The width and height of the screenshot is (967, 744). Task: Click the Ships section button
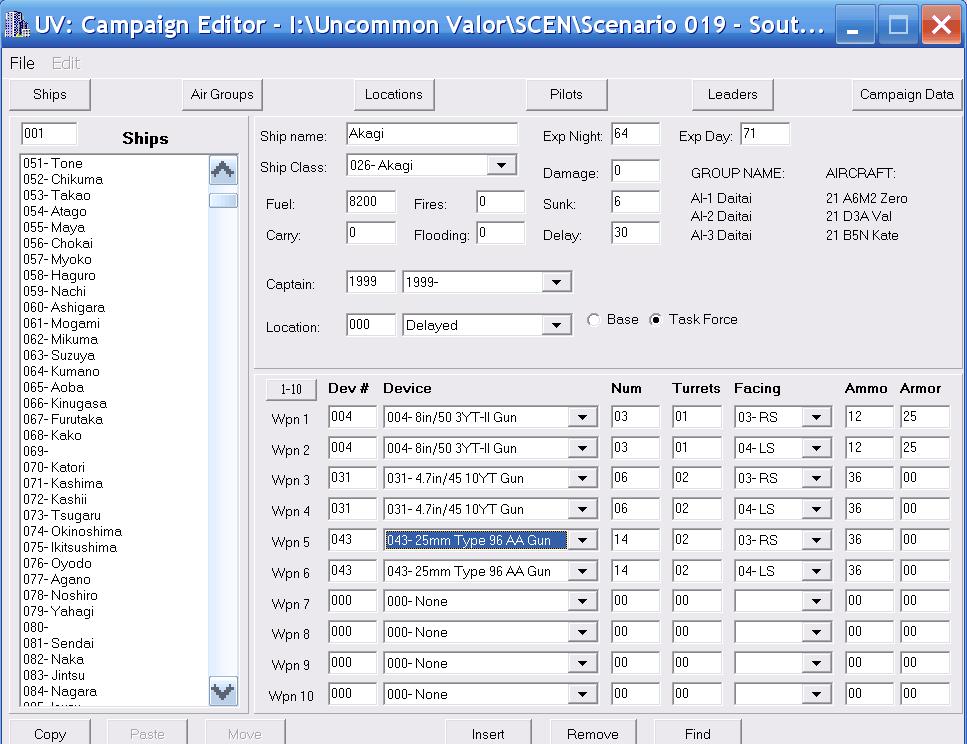point(50,94)
